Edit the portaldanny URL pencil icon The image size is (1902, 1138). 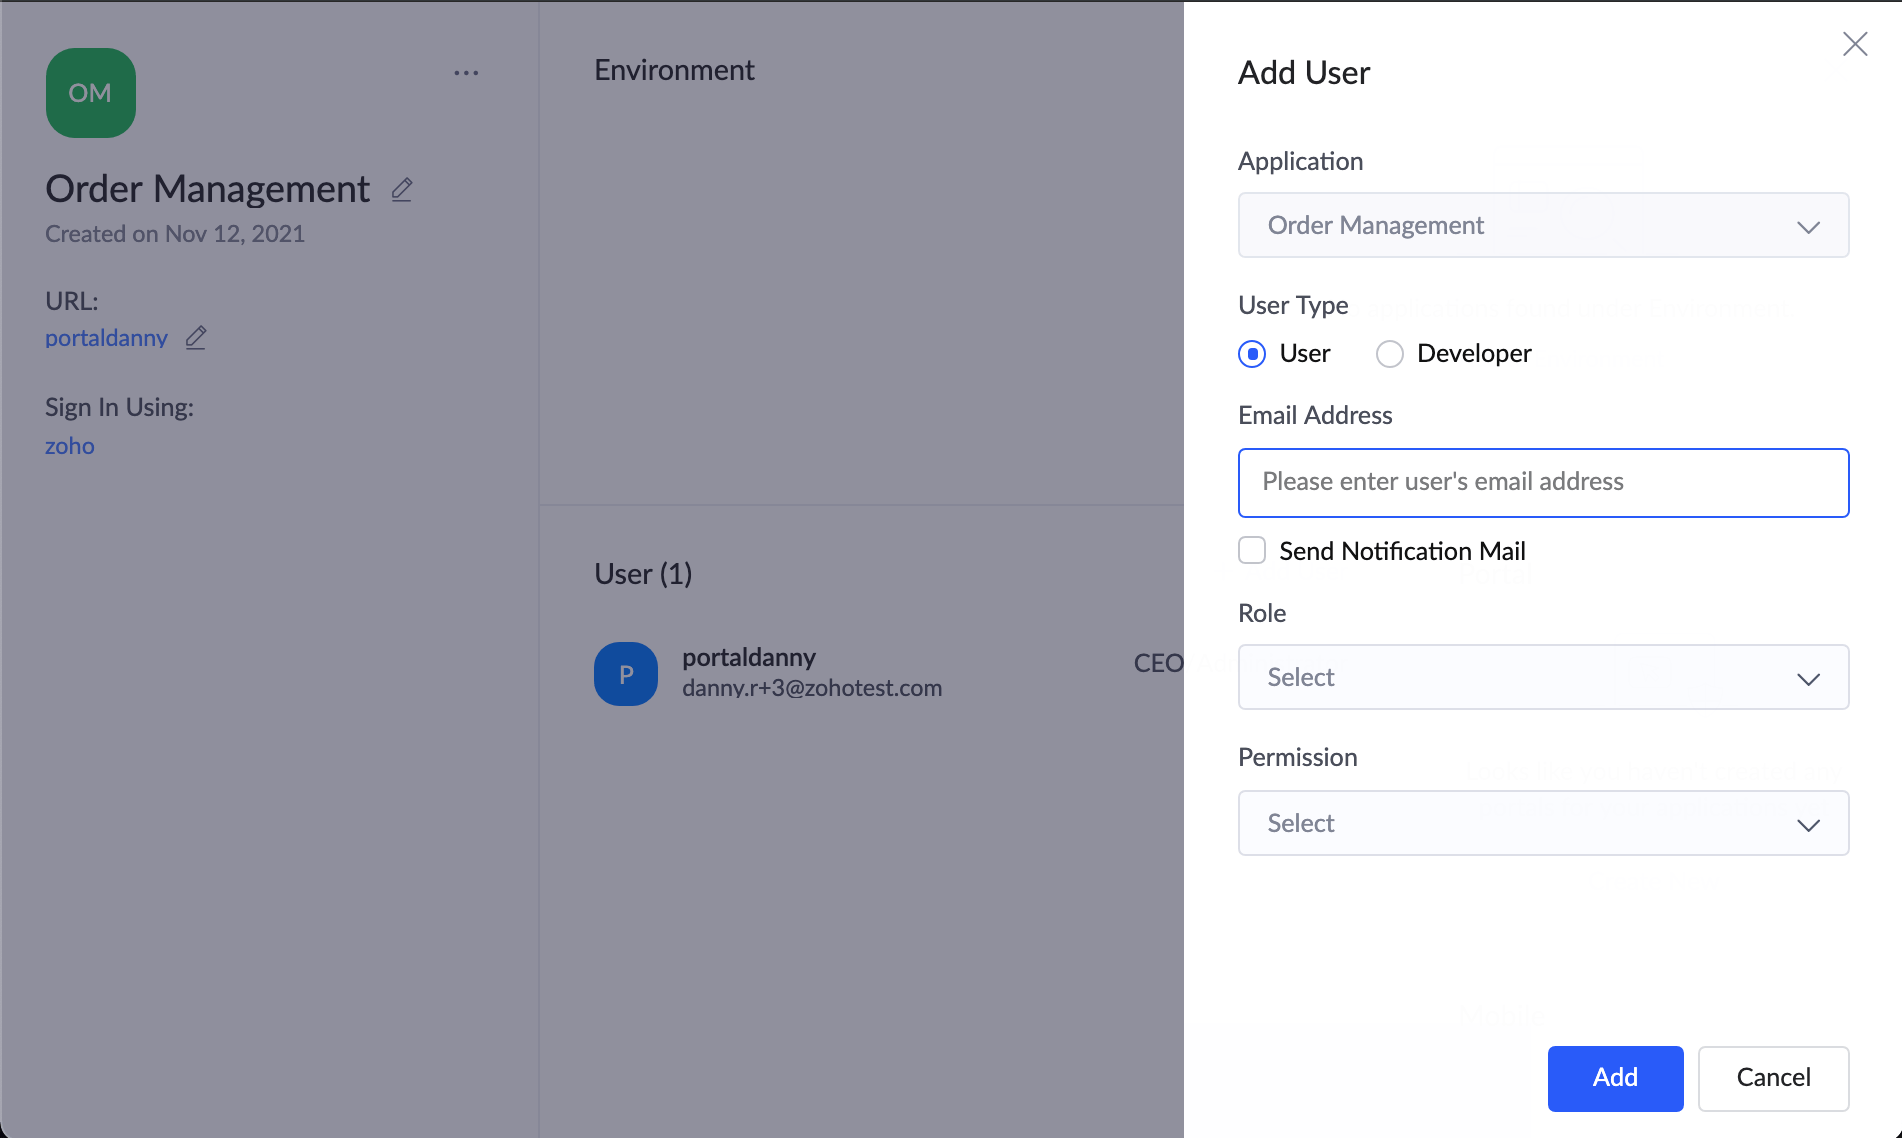(196, 338)
